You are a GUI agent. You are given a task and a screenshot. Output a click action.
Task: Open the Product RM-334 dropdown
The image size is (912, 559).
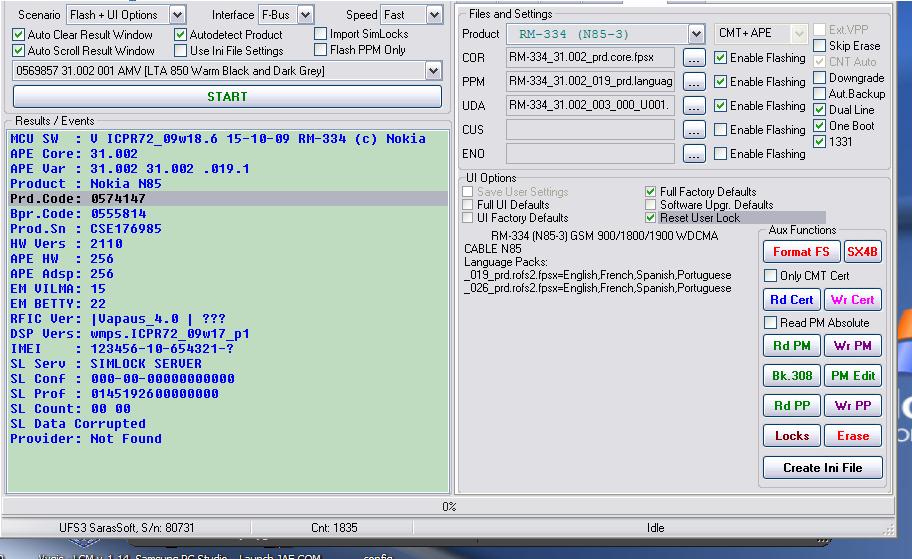696,34
